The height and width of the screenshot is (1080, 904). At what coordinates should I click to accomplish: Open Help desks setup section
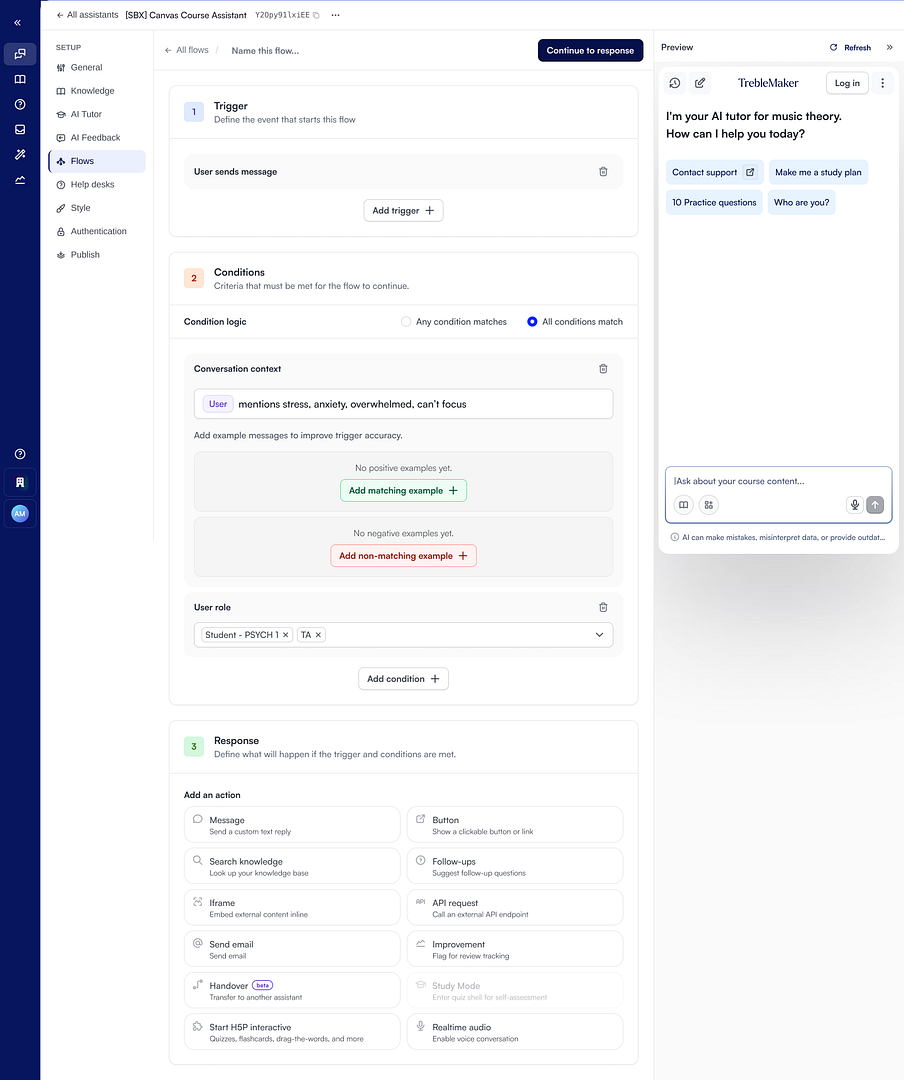coord(96,185)
